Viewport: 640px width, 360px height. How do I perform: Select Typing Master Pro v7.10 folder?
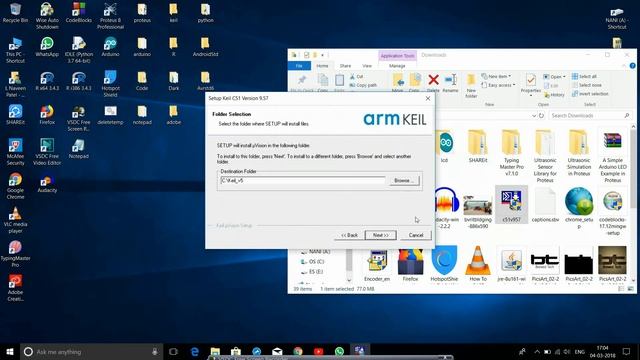511,153
